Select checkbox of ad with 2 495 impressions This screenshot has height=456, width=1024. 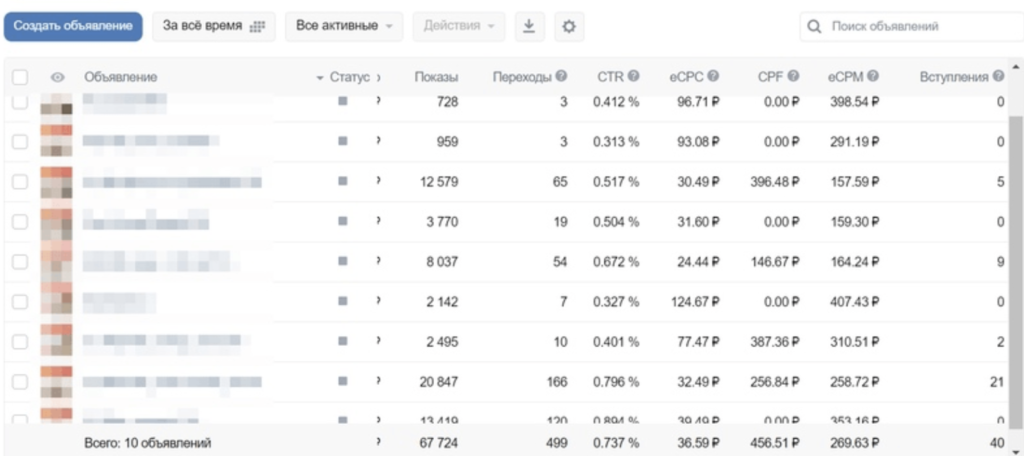pyautogui.click(x=20, y=342)
